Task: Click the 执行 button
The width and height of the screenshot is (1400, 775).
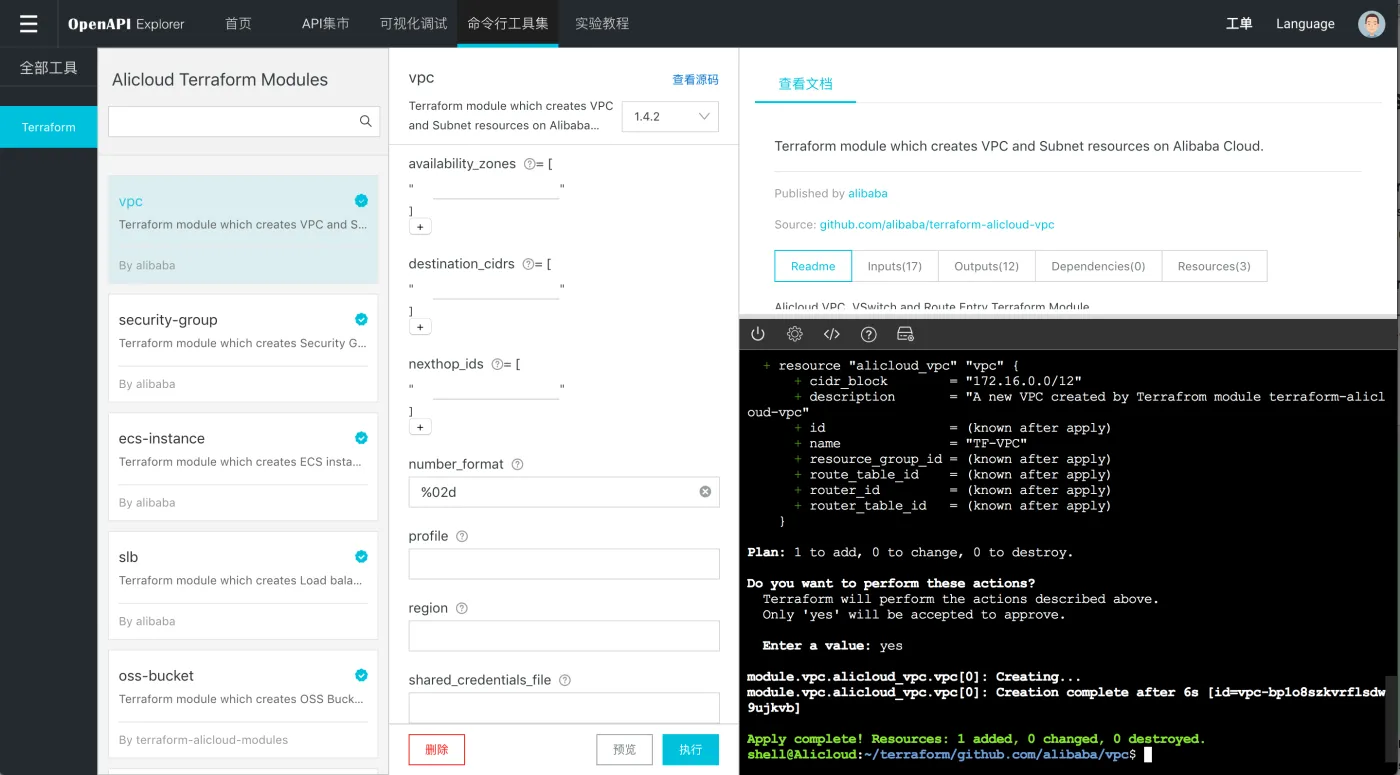Action: tap(691, 749)
